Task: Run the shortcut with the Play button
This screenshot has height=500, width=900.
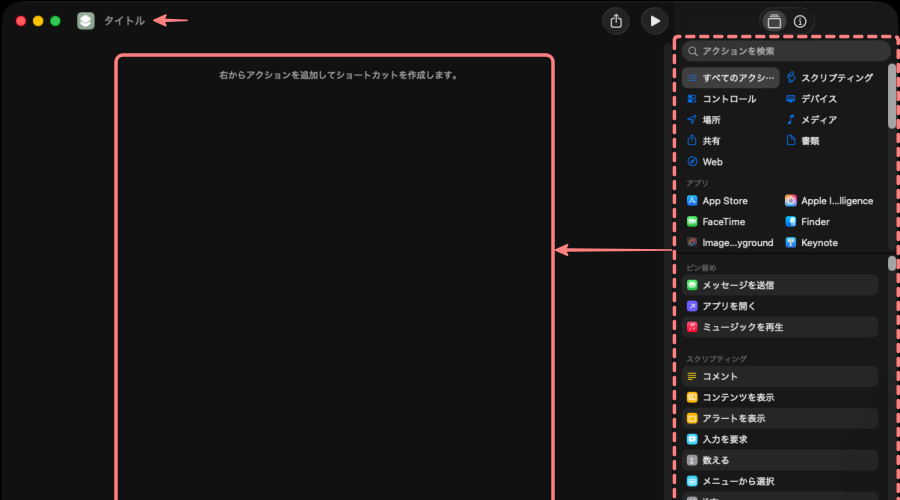Action: (x=654, y=21)
